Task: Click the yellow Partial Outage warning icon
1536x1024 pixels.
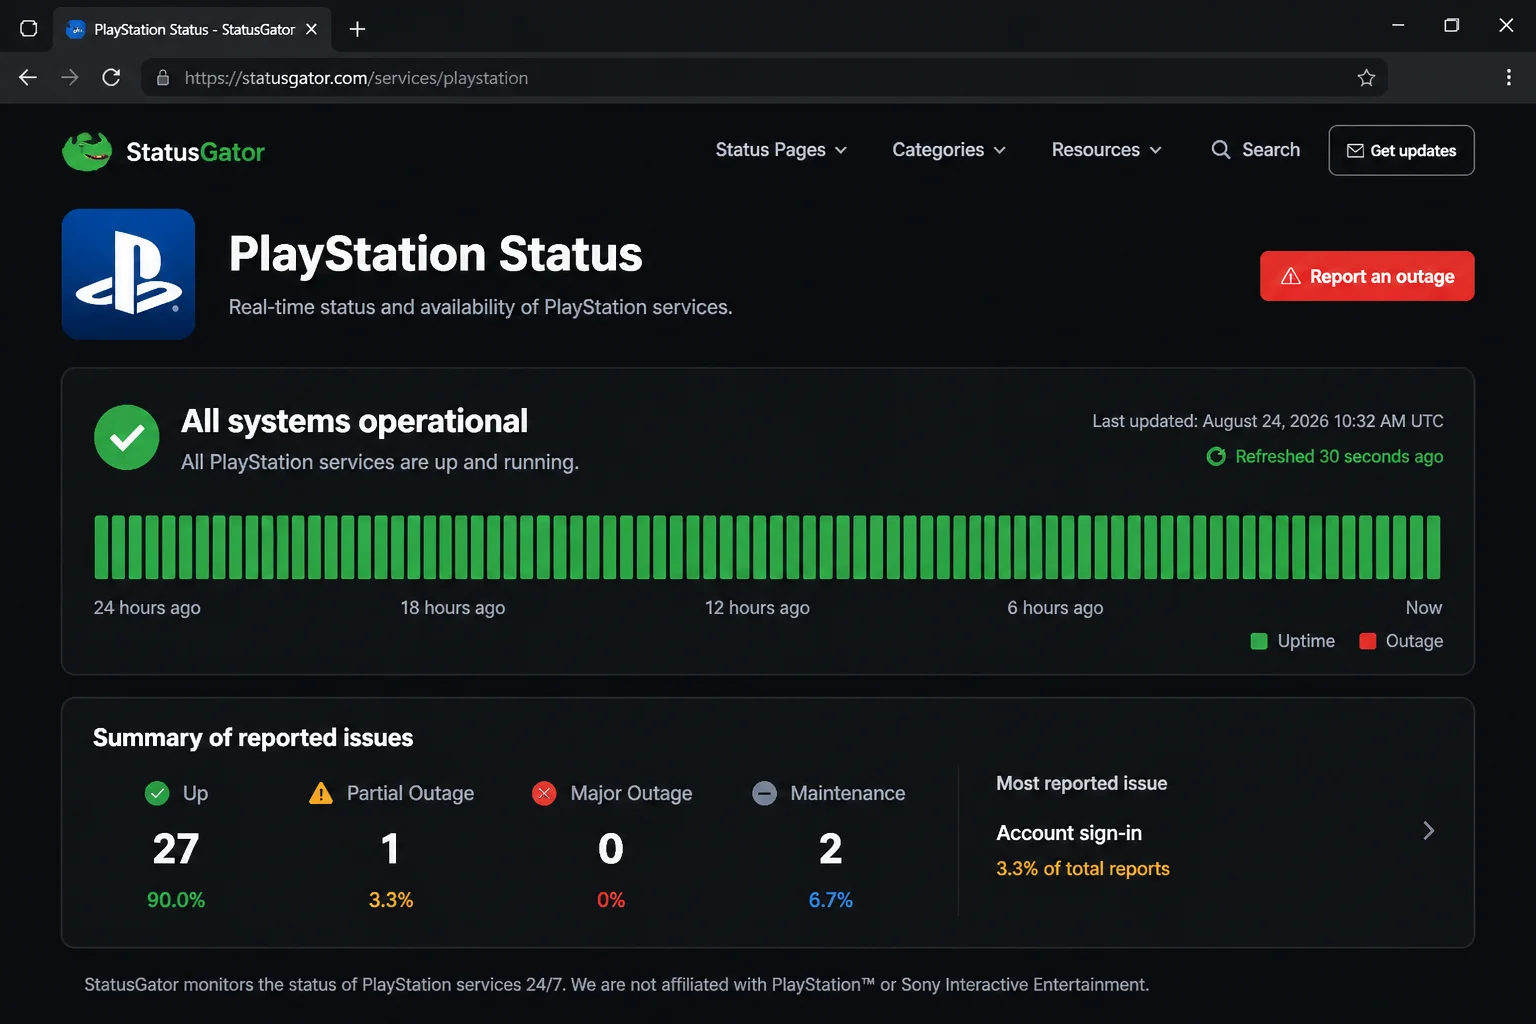Action: coord(321,793)
